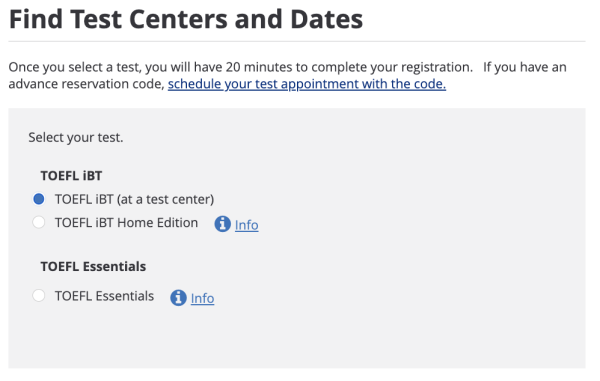
Task: Click the 'TOEFL iBT Home Edition' label text
Action: [126, 223]
